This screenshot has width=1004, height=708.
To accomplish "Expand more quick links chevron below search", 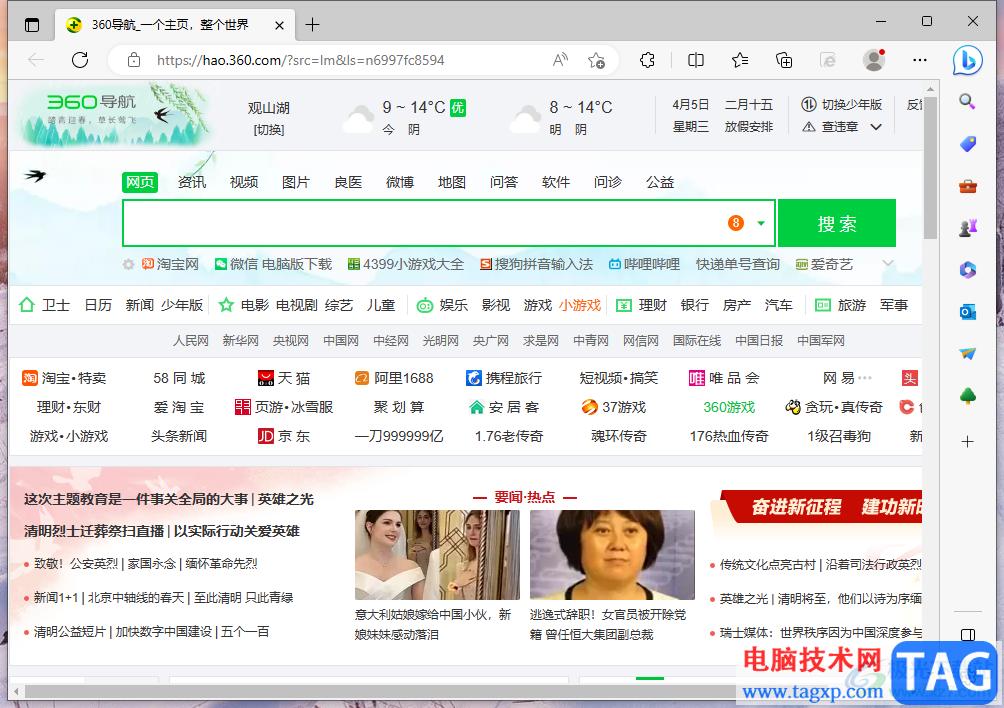I will tap(887, 263).
